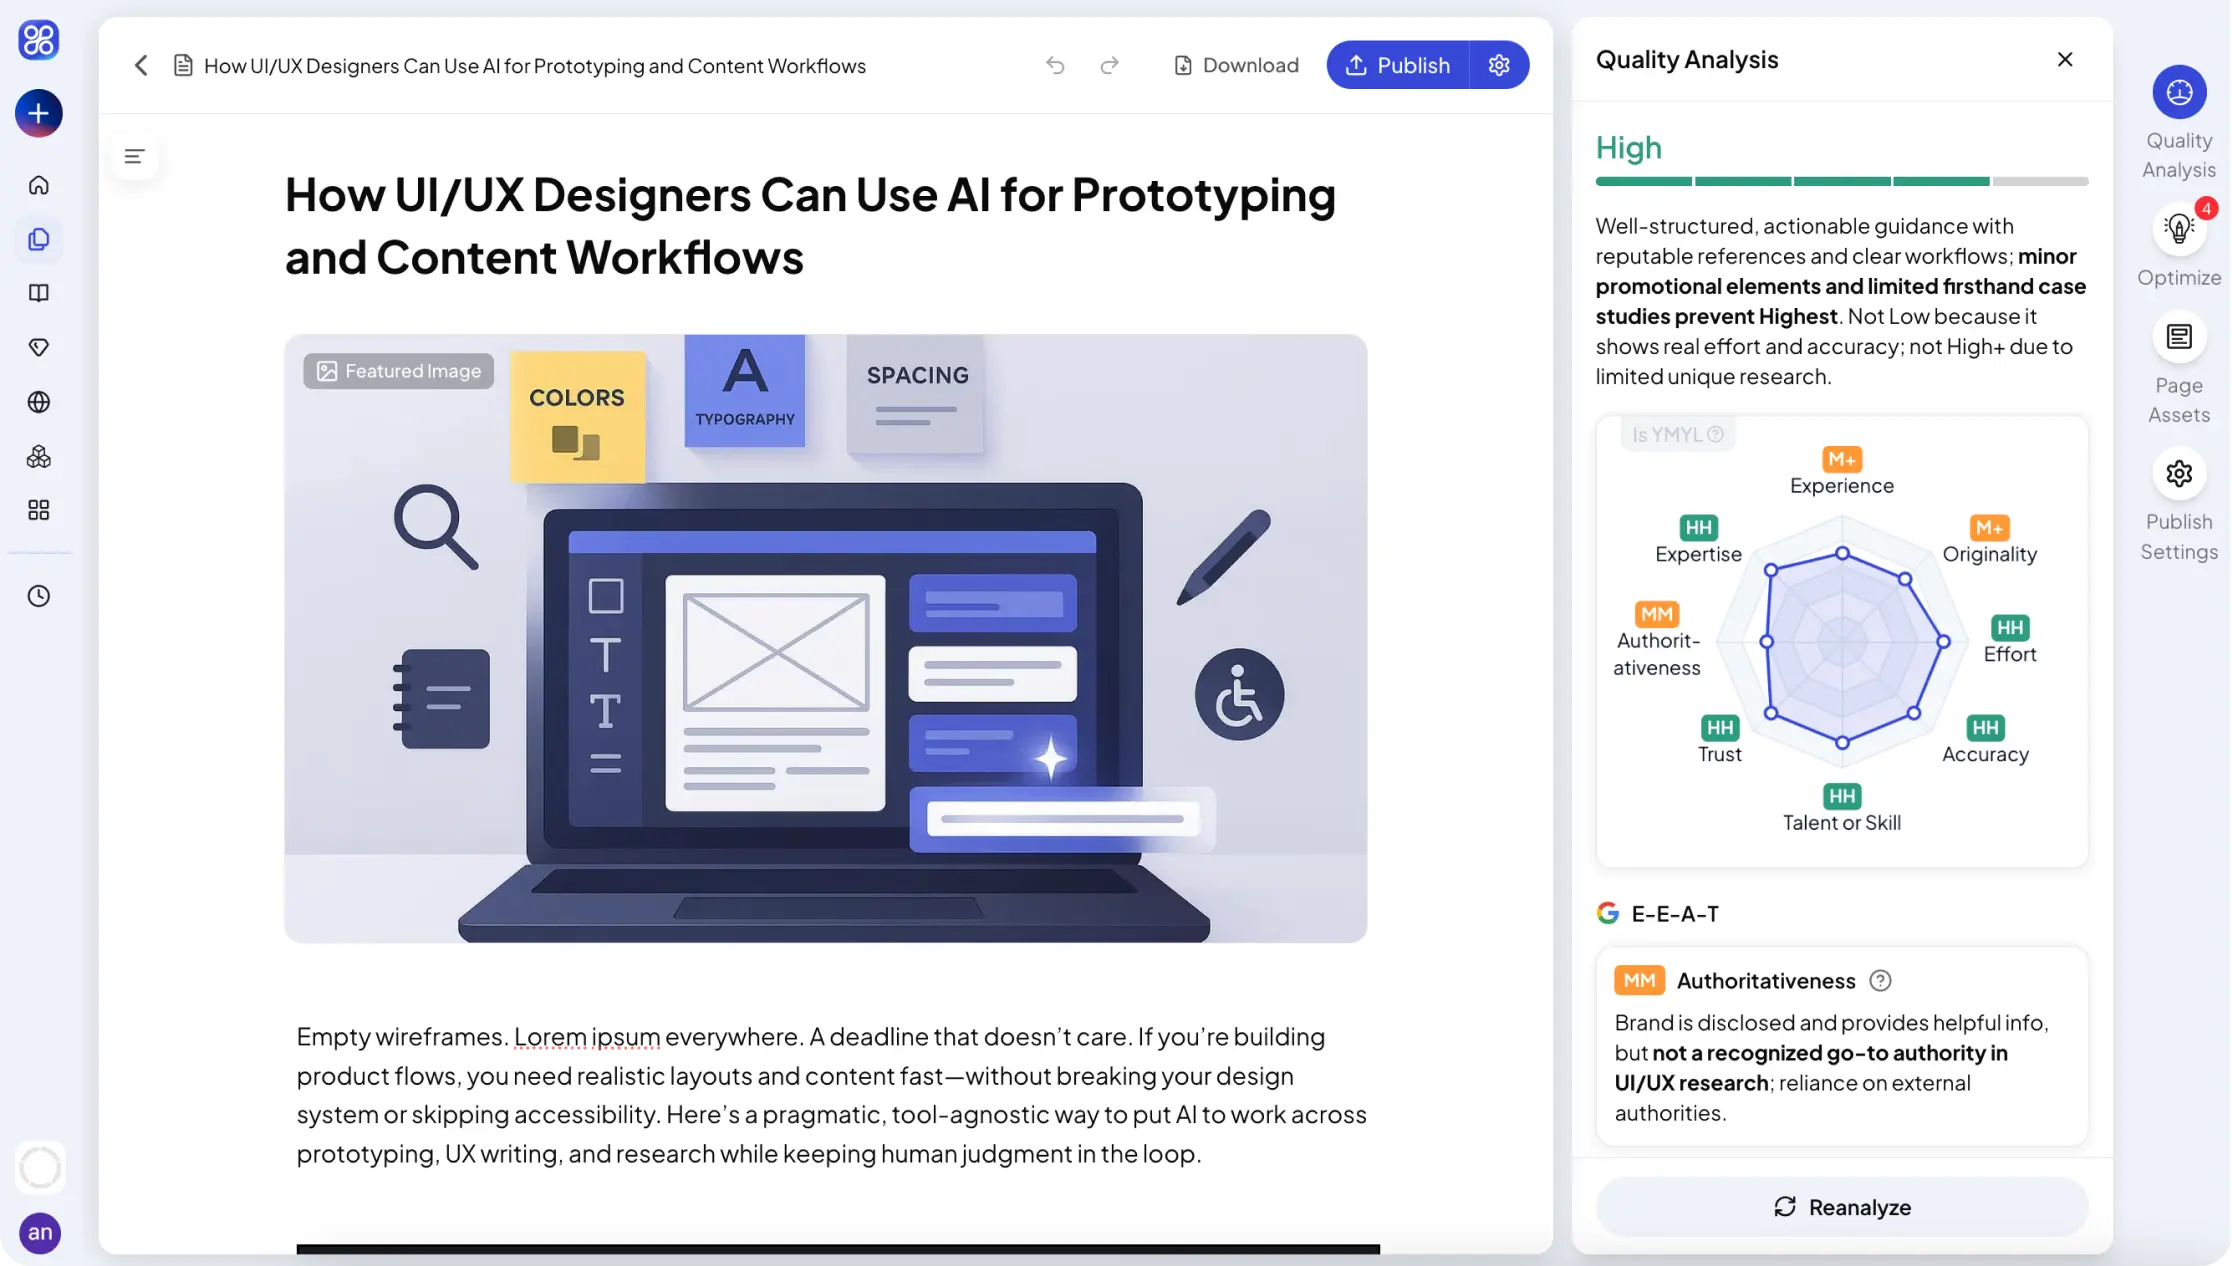Screen dimensions: 2232x1266
Task: Go back using the left chevron
Action: tap(141, 66)
